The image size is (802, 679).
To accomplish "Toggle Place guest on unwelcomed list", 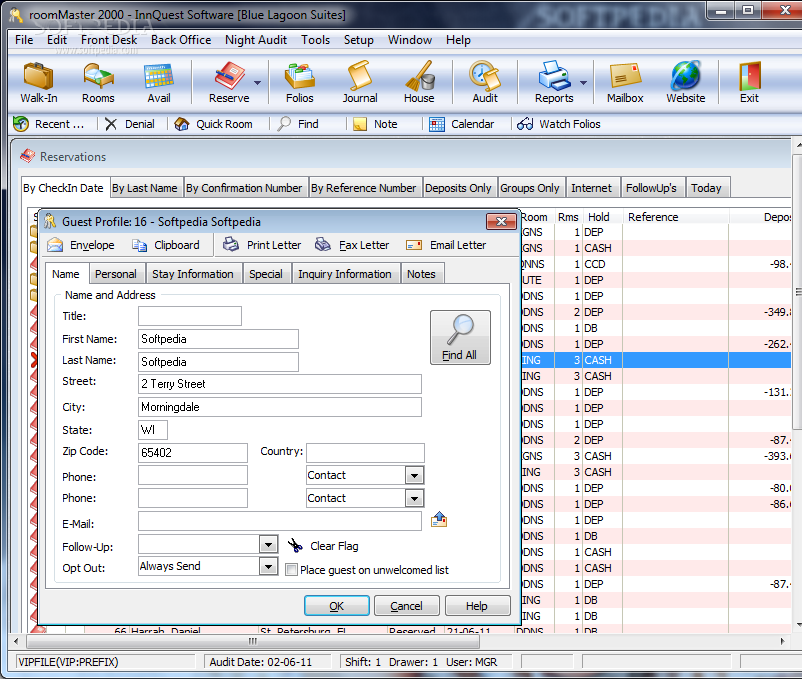I will (x=292, y=570).
